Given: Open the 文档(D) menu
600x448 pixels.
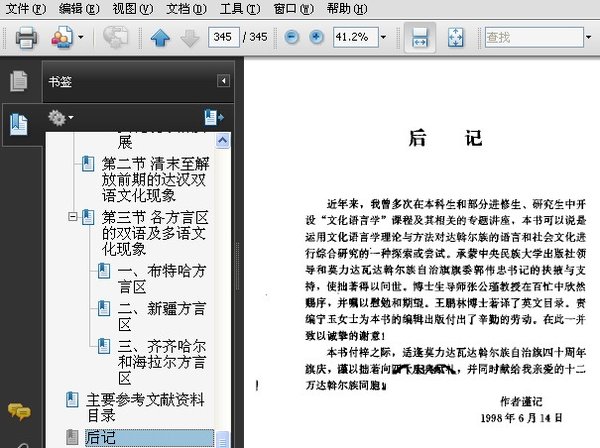Looking at the screenshot, I should coord(186,8).
